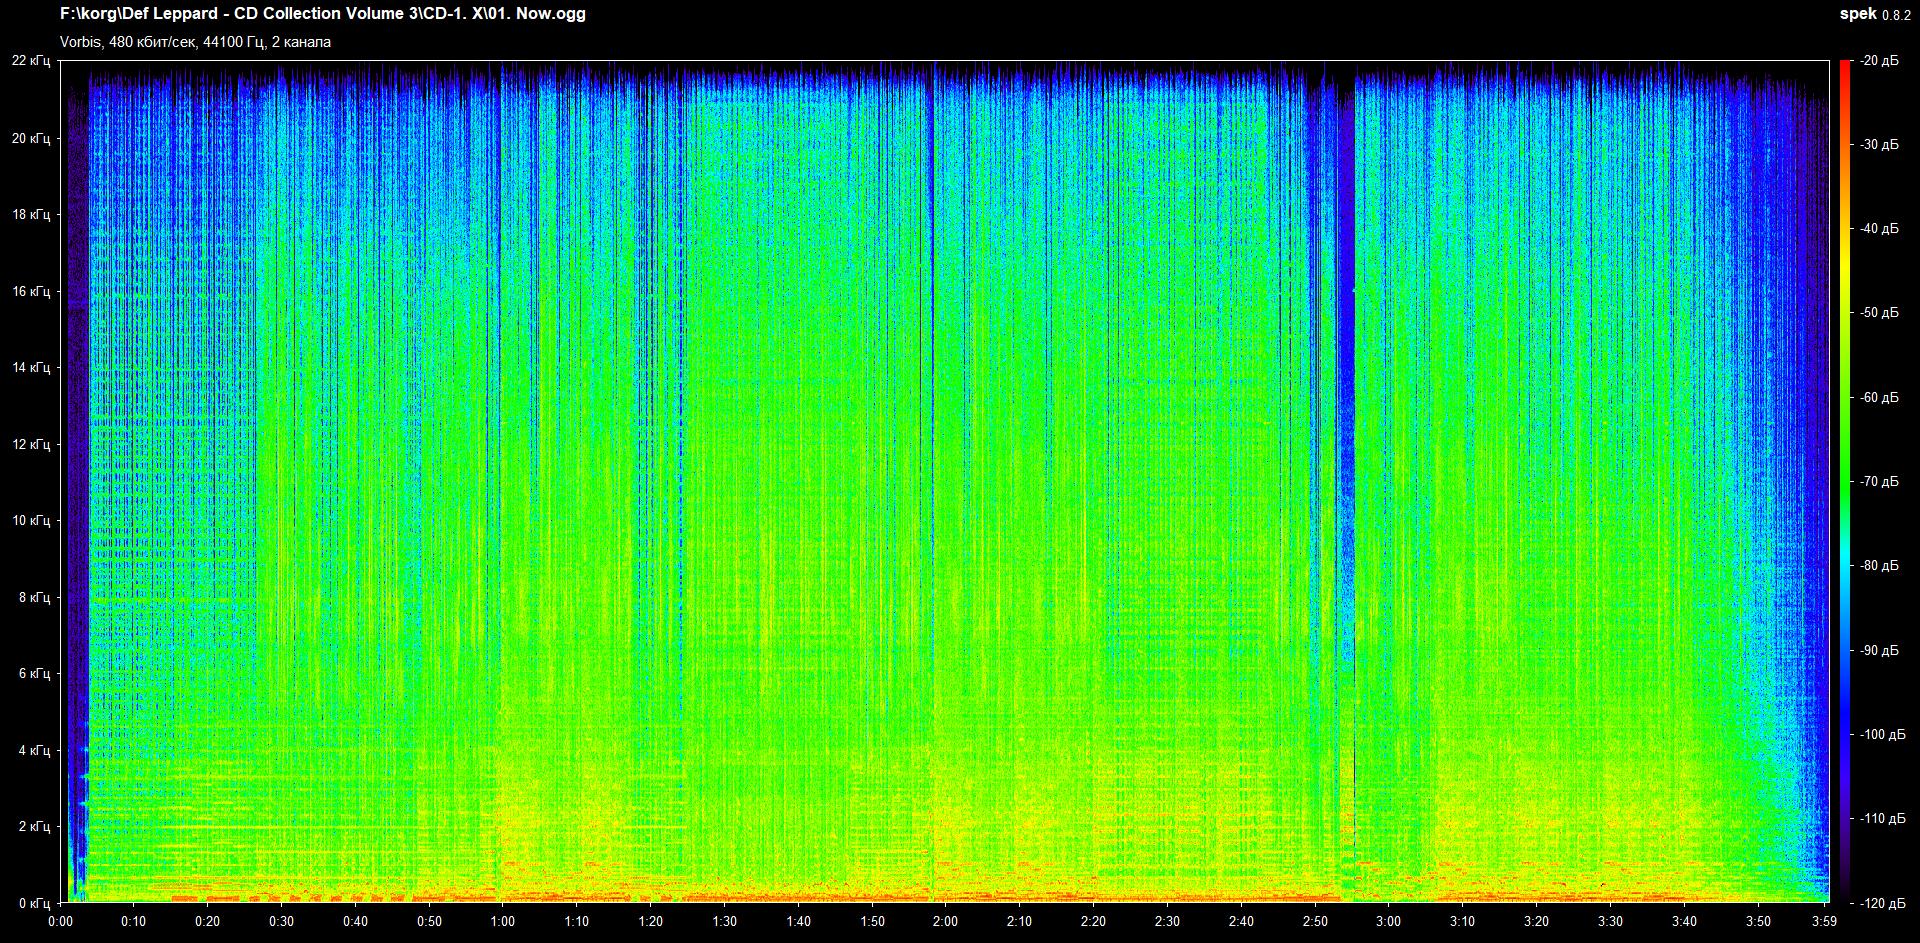Click the 4 kHz frequency axis label
Screen dimensions: 1920x943
click(34, 750)
